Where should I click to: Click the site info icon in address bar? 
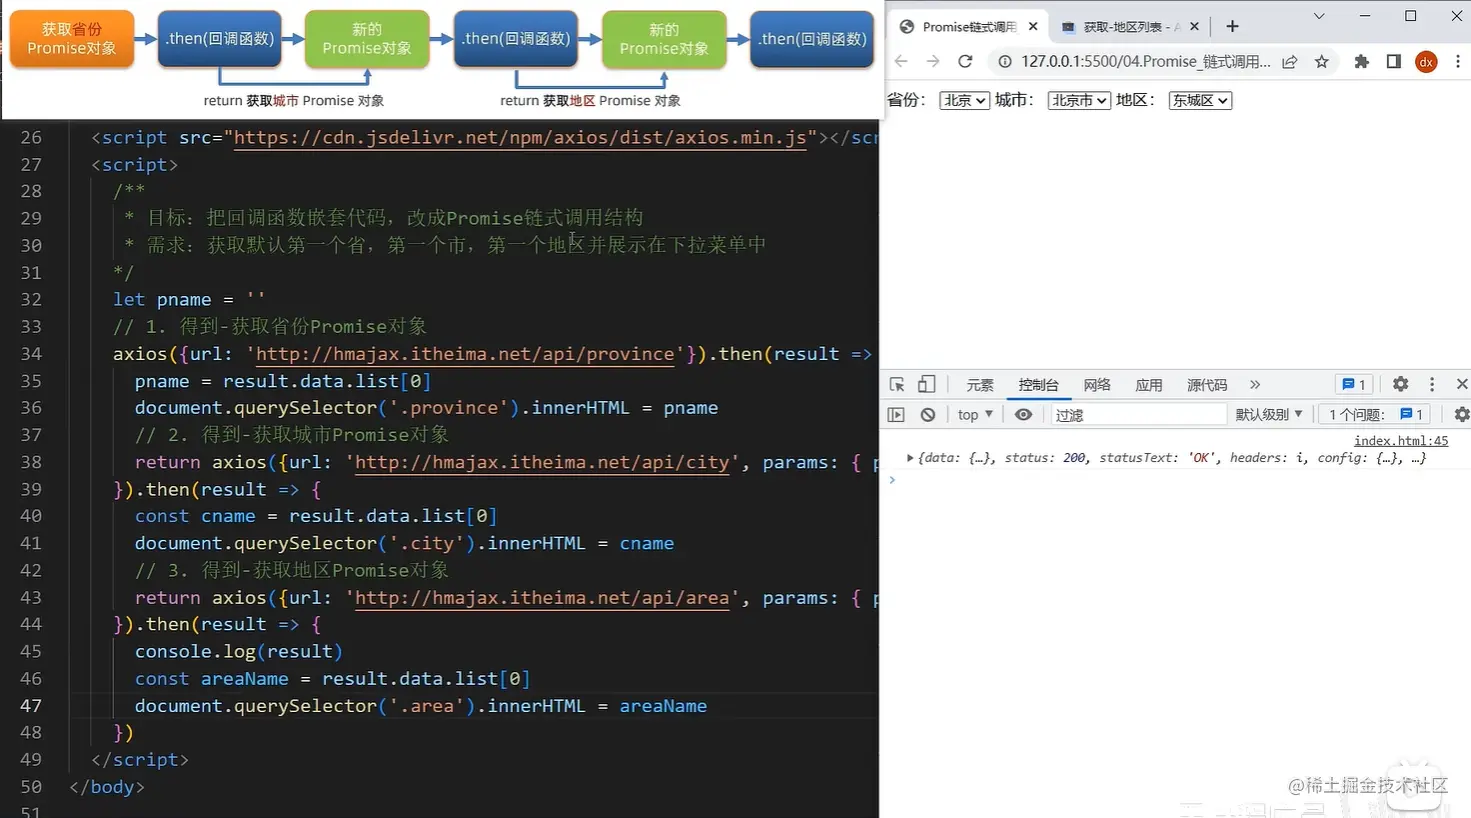pyautogui.click(x=1005, y=62)
